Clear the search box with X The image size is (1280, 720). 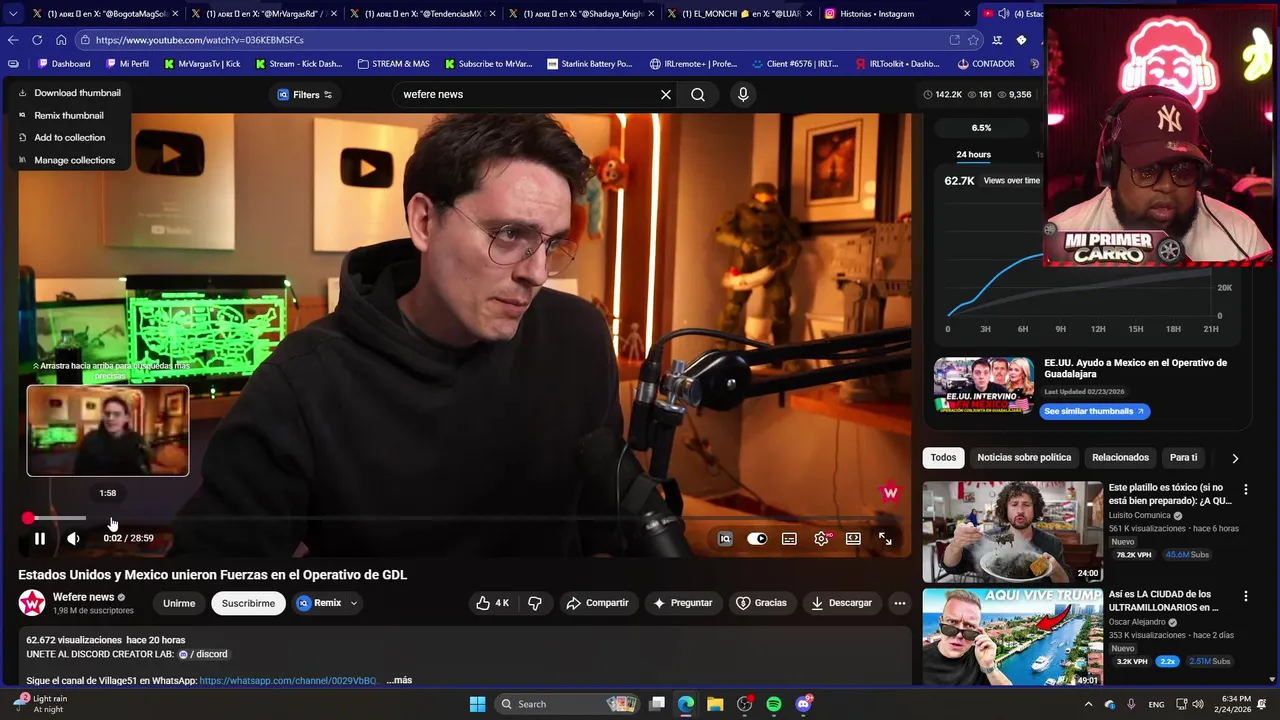tap(666, 94)
